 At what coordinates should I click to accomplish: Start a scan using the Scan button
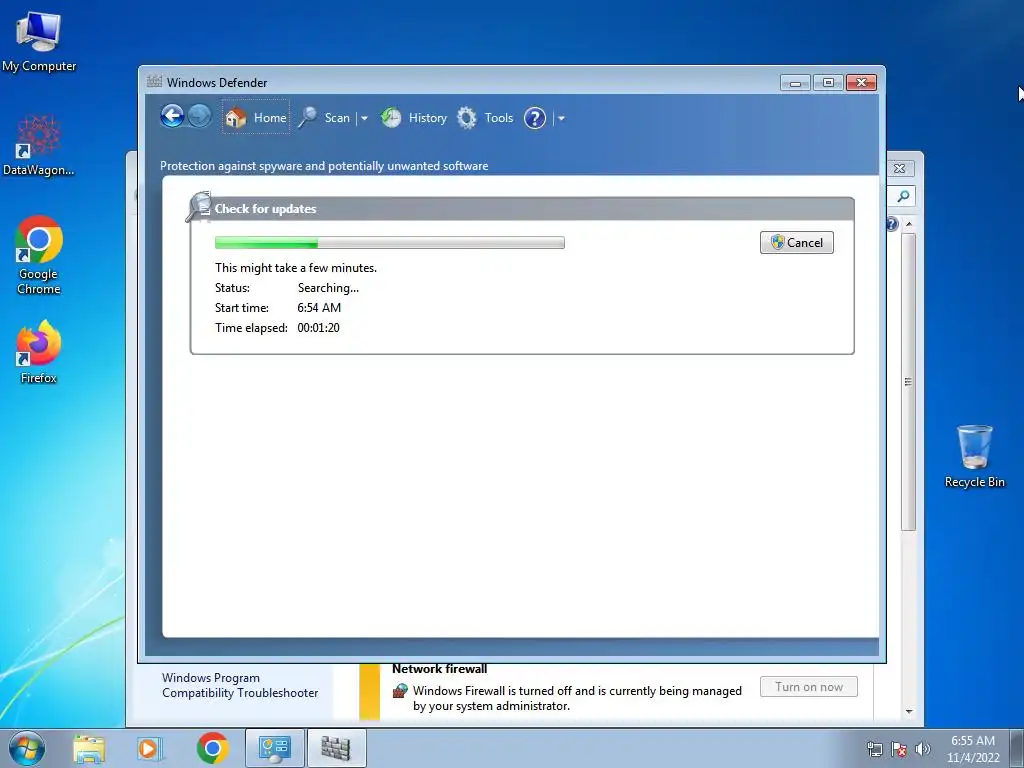coord(325,118)
